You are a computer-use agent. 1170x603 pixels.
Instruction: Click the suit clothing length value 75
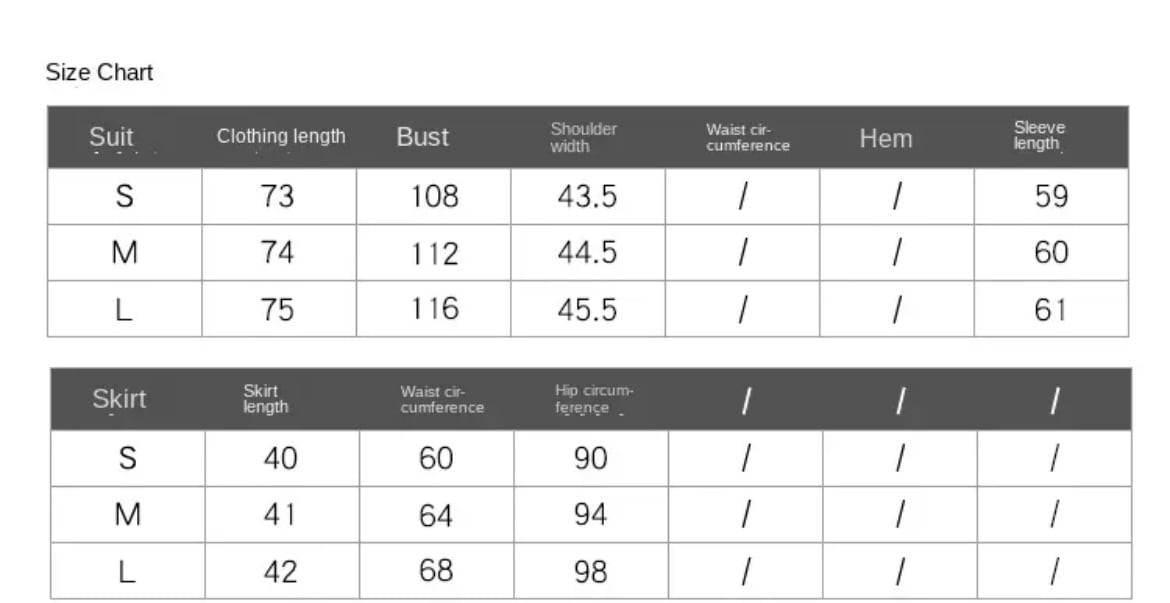point(277,310)
